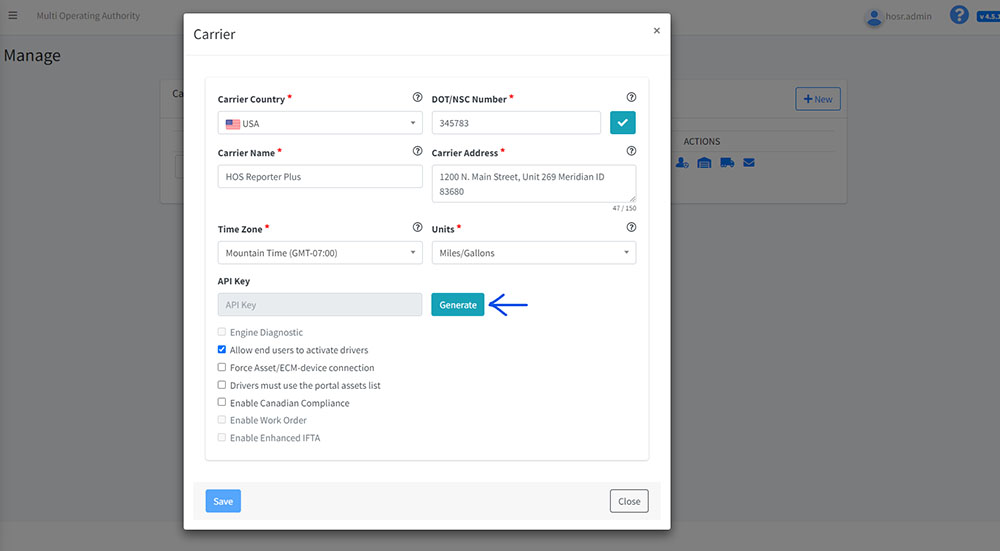This screenshot has width=1000, height=551.
Task: Click the New carrier button
Action: click(x=818, y=99)
